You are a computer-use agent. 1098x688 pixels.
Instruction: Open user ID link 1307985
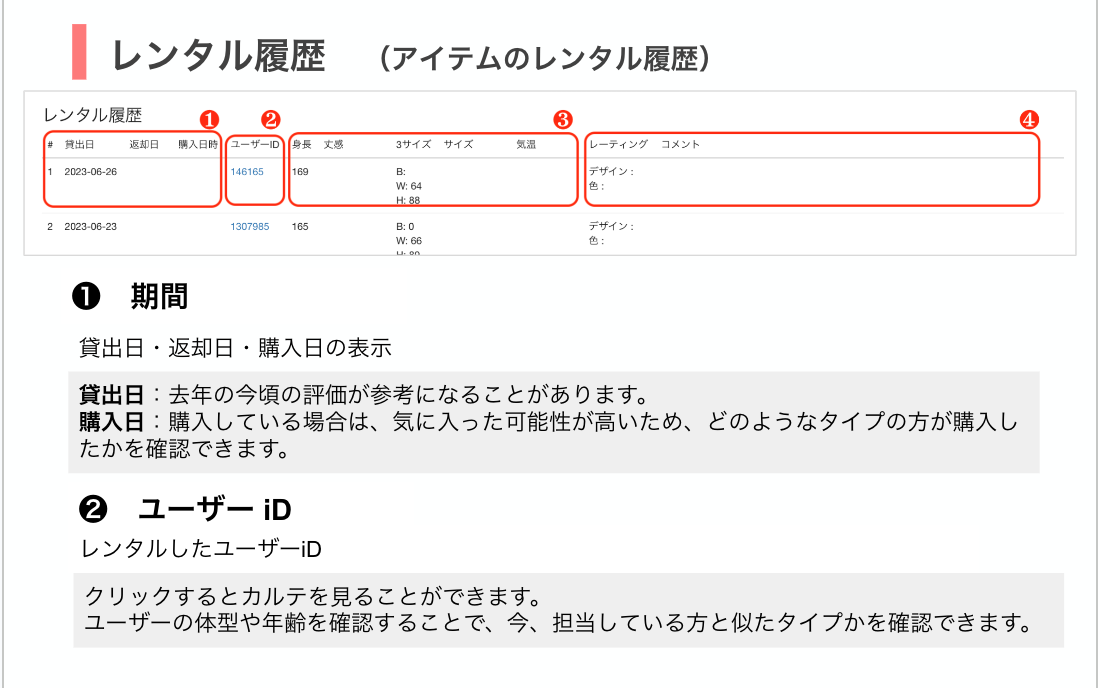pos(250,227)
